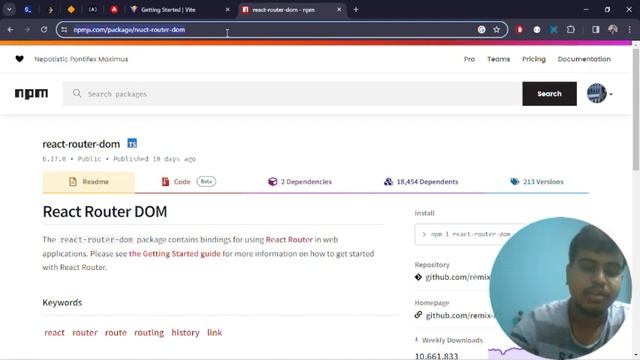Open the 213 Versions tab
Image resolution: width=640 pixels, height=360 pixels.
537,182
